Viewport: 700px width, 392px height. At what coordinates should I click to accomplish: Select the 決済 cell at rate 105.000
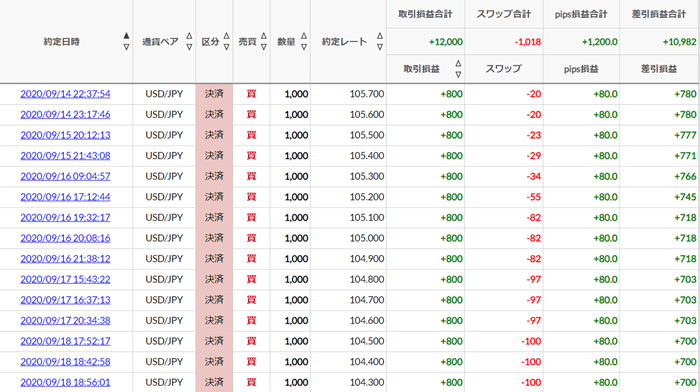[x=214, y=238]
